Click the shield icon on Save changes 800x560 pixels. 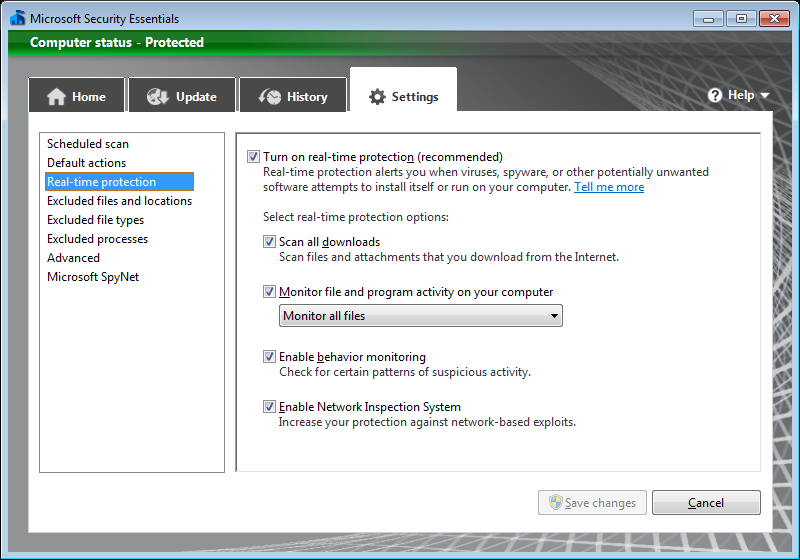coord(554,503)
